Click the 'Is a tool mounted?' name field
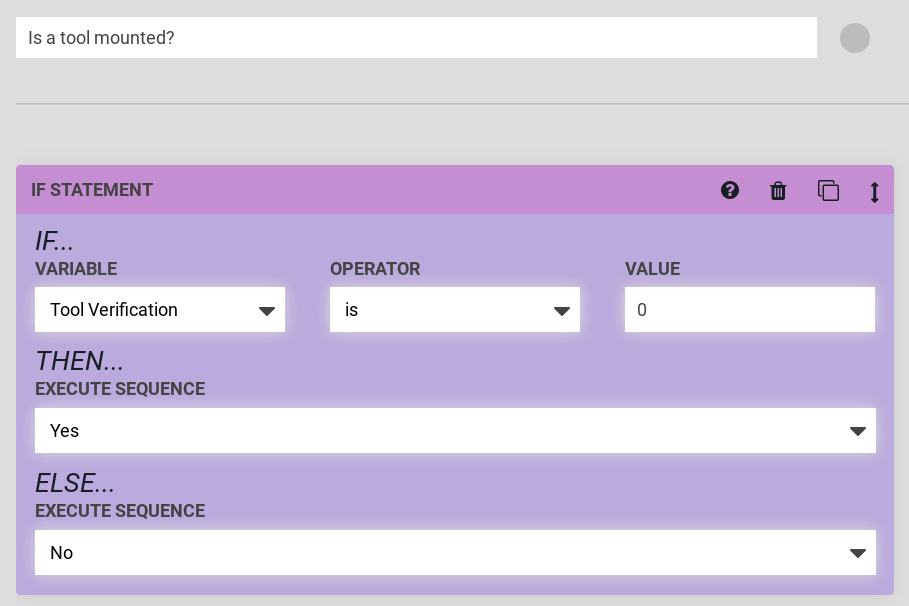 click(x=416, y=38)
